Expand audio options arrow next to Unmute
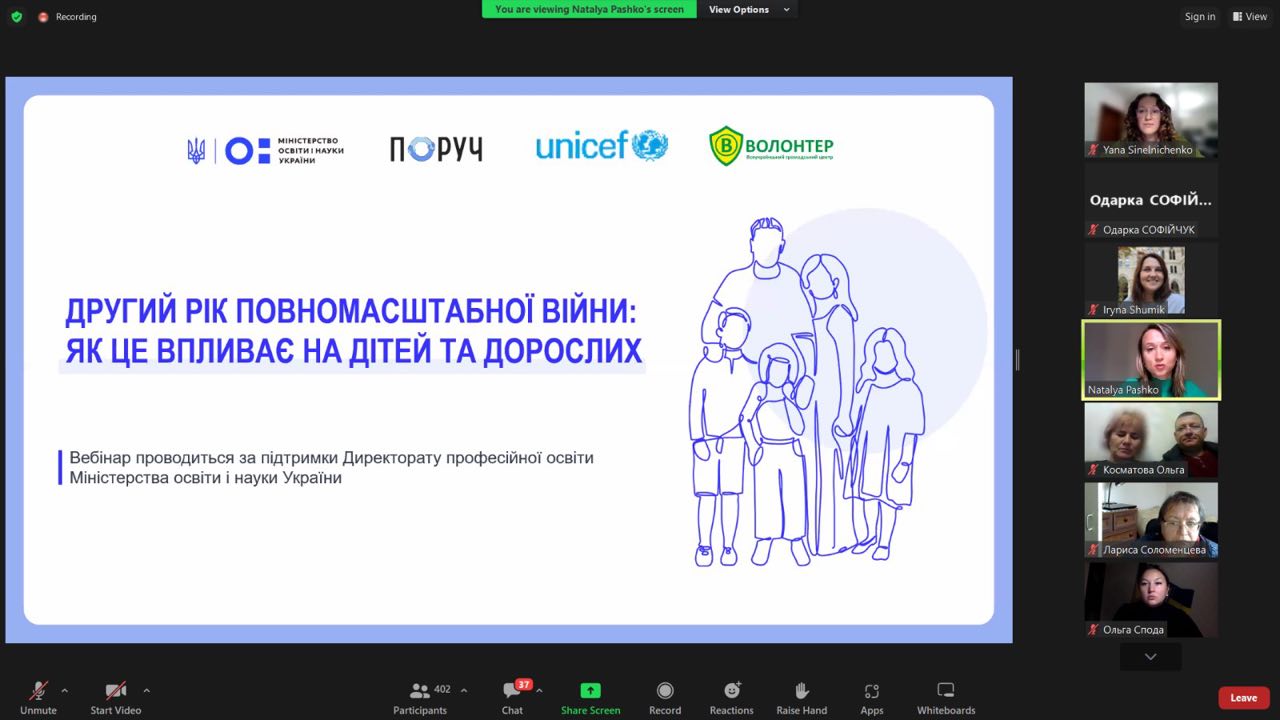Image resolution: width=1280 pixels, height=720 pixels. pyautogui.click(x=65, y=690)
